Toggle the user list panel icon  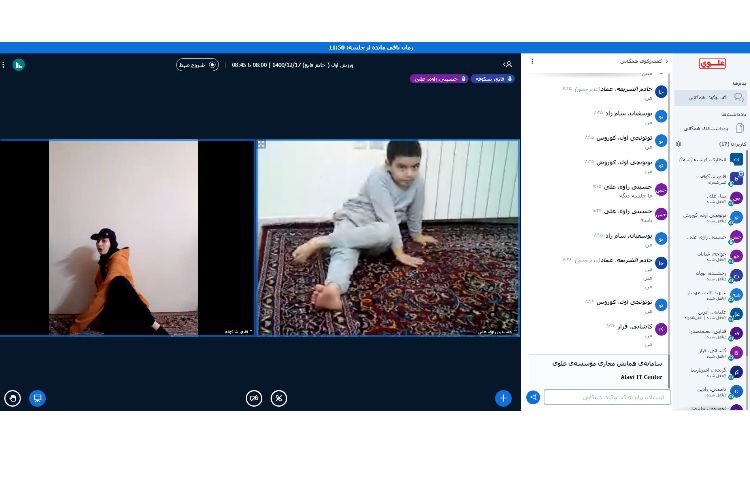click(x=508, y=64)
